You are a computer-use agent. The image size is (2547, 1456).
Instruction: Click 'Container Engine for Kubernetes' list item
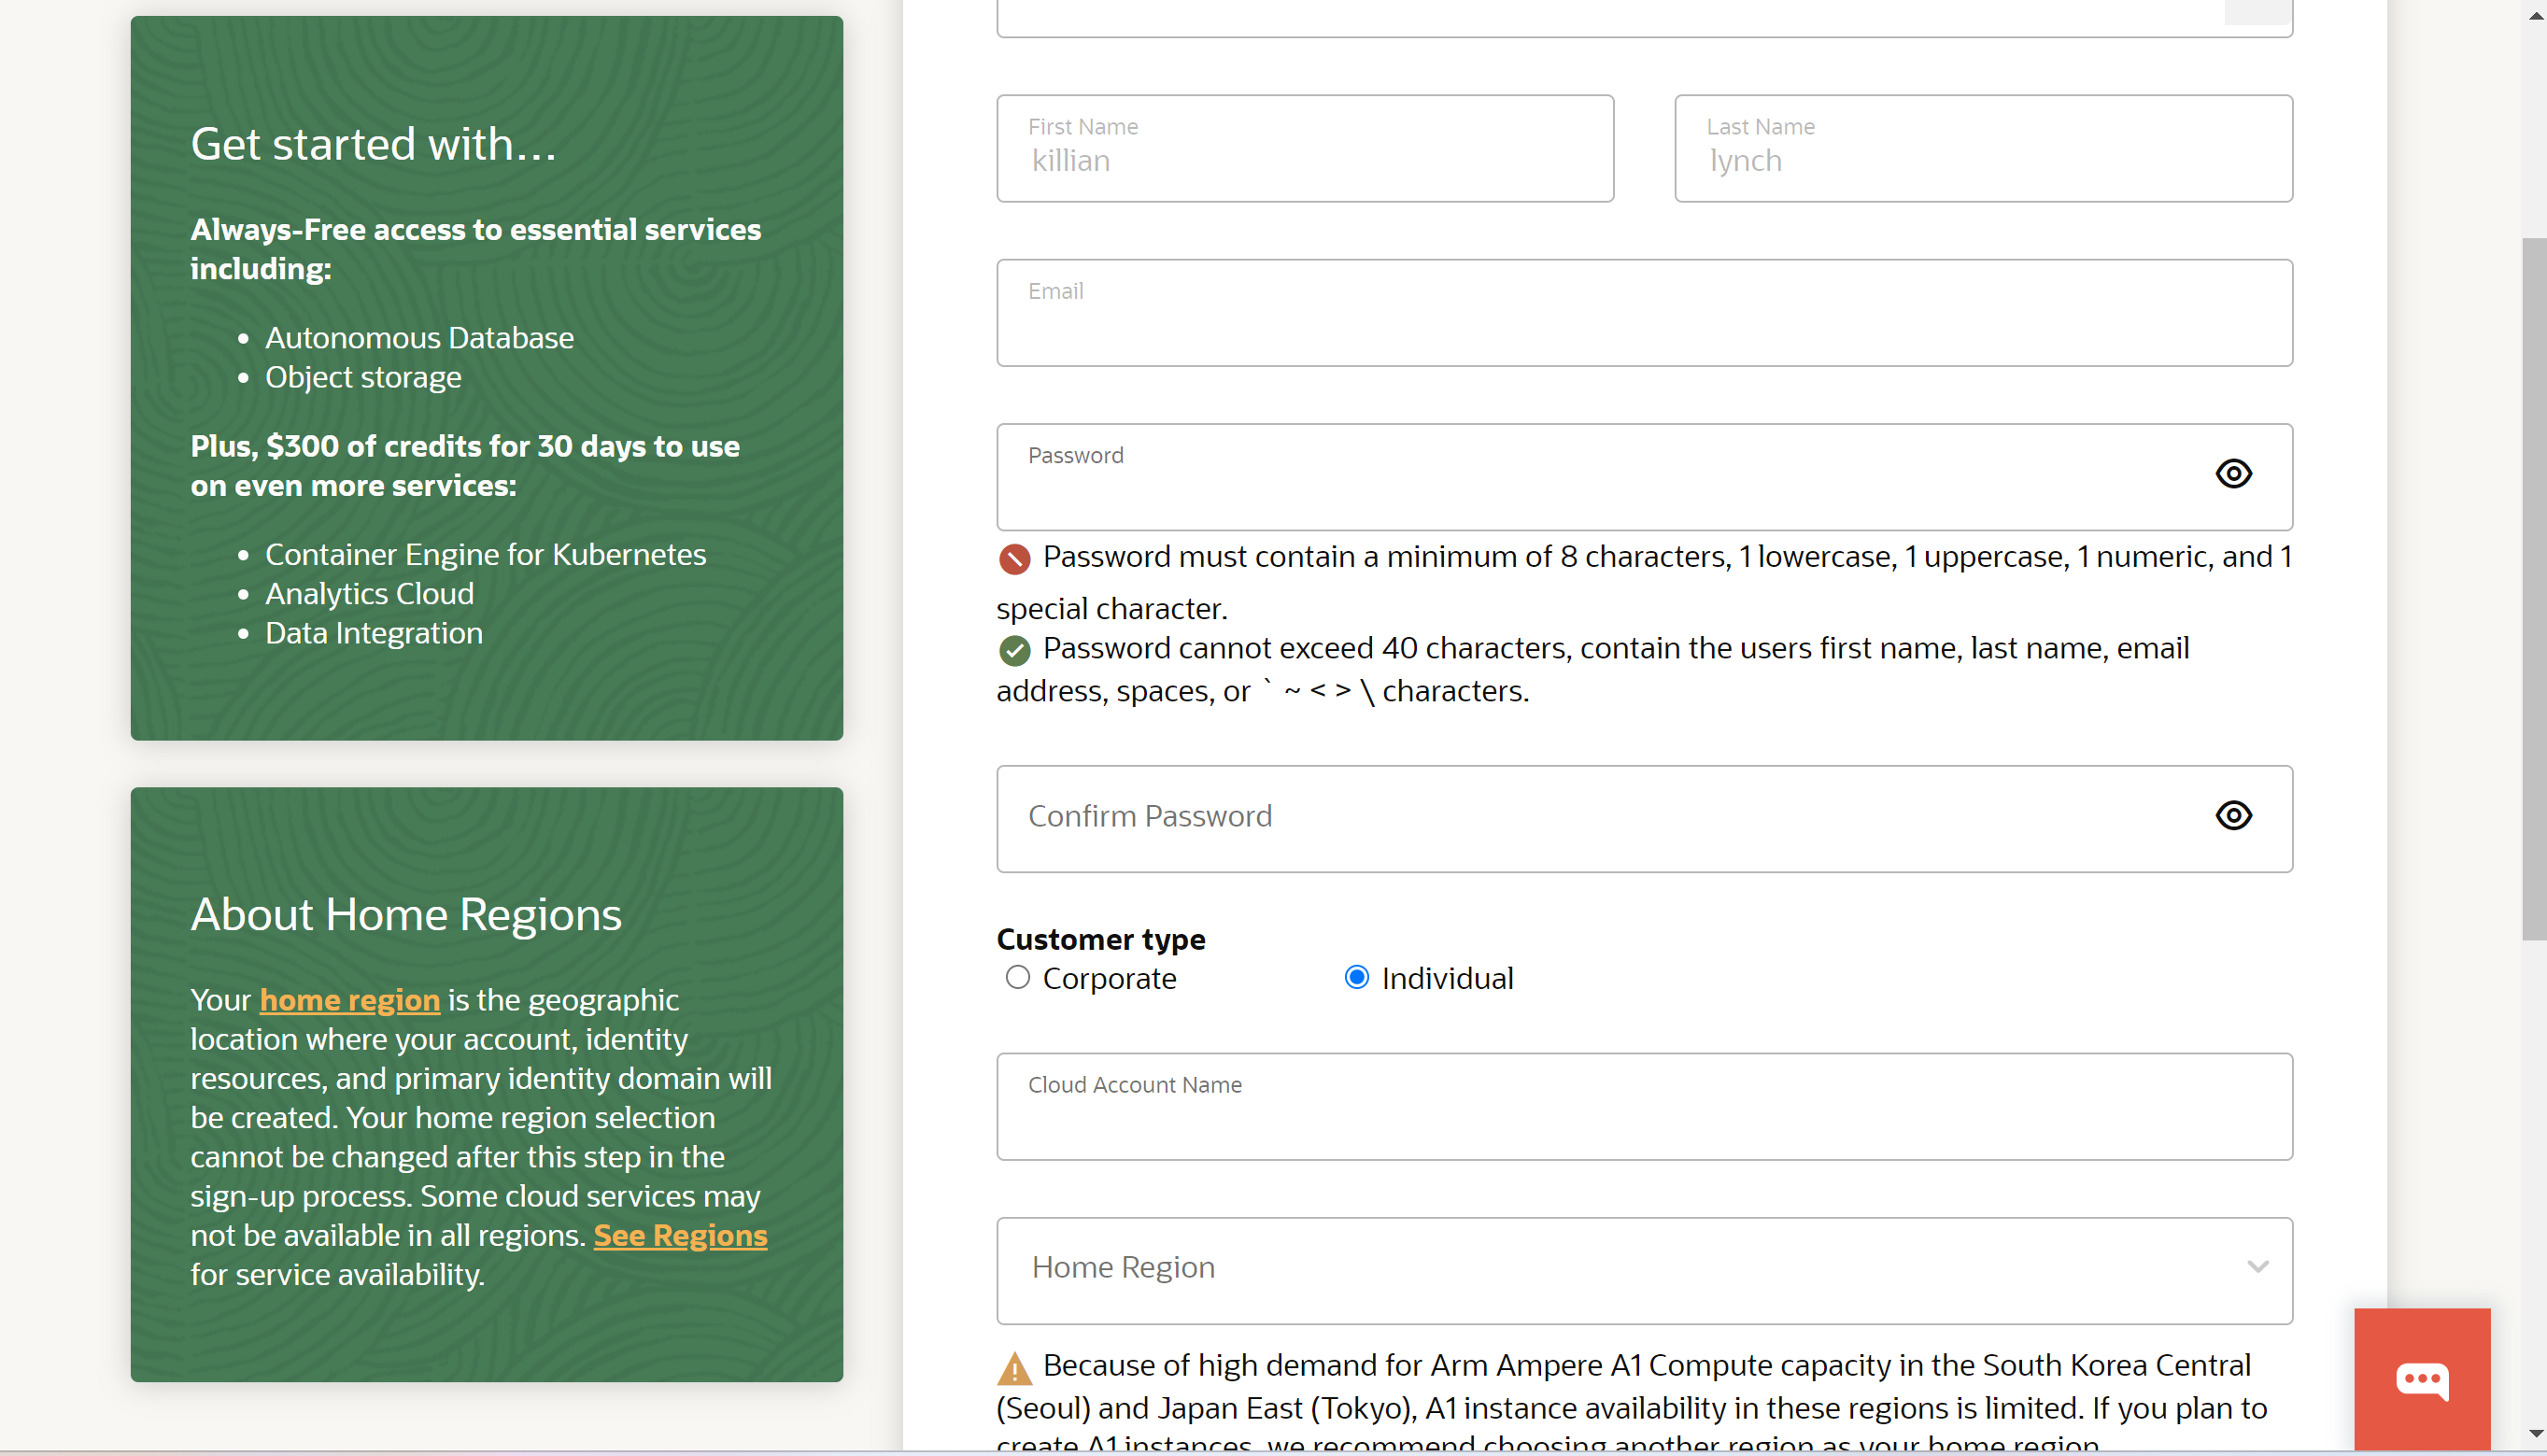click(485, 554)
